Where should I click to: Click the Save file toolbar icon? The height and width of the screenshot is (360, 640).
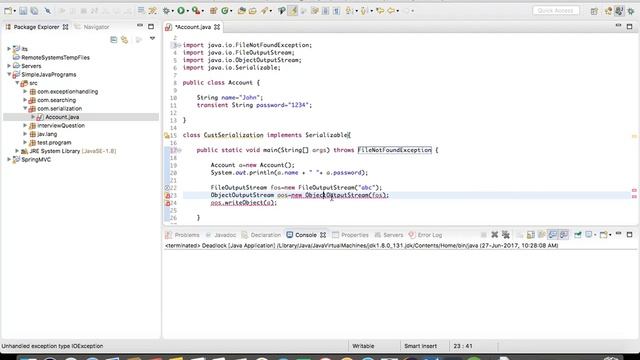(x=23, y=11)
